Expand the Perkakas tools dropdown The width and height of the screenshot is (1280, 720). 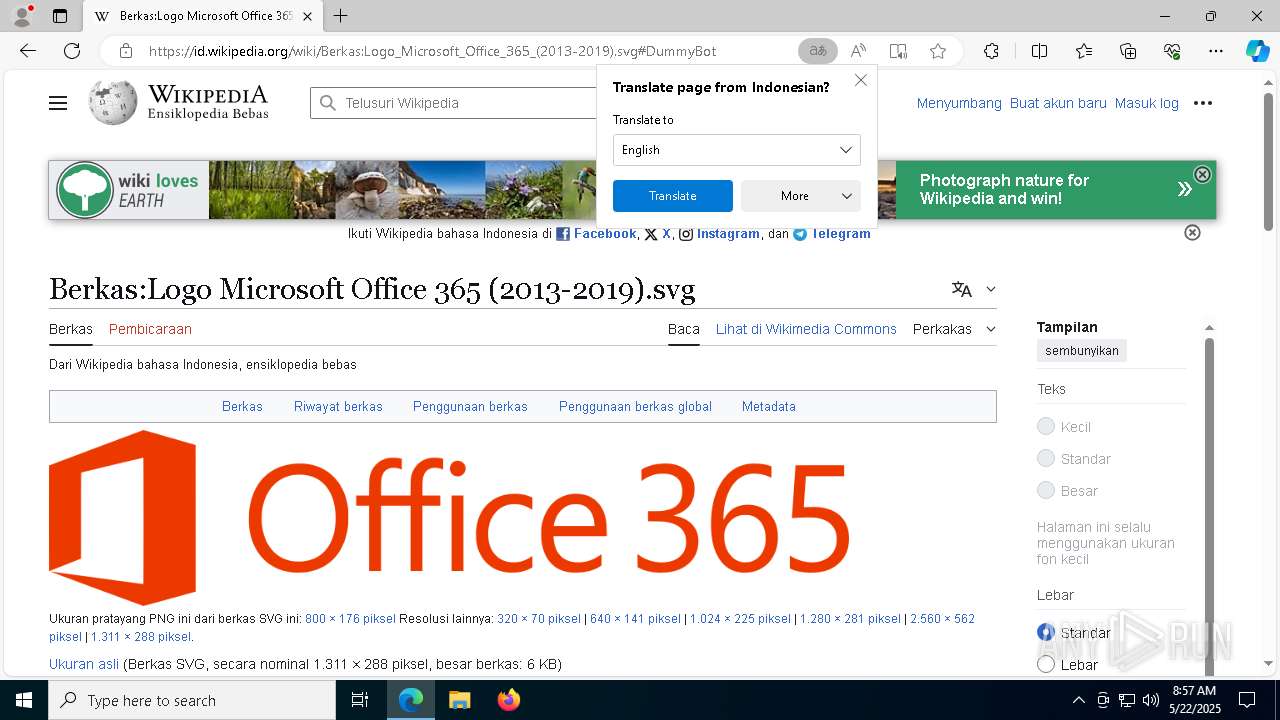tap(954, 329)
